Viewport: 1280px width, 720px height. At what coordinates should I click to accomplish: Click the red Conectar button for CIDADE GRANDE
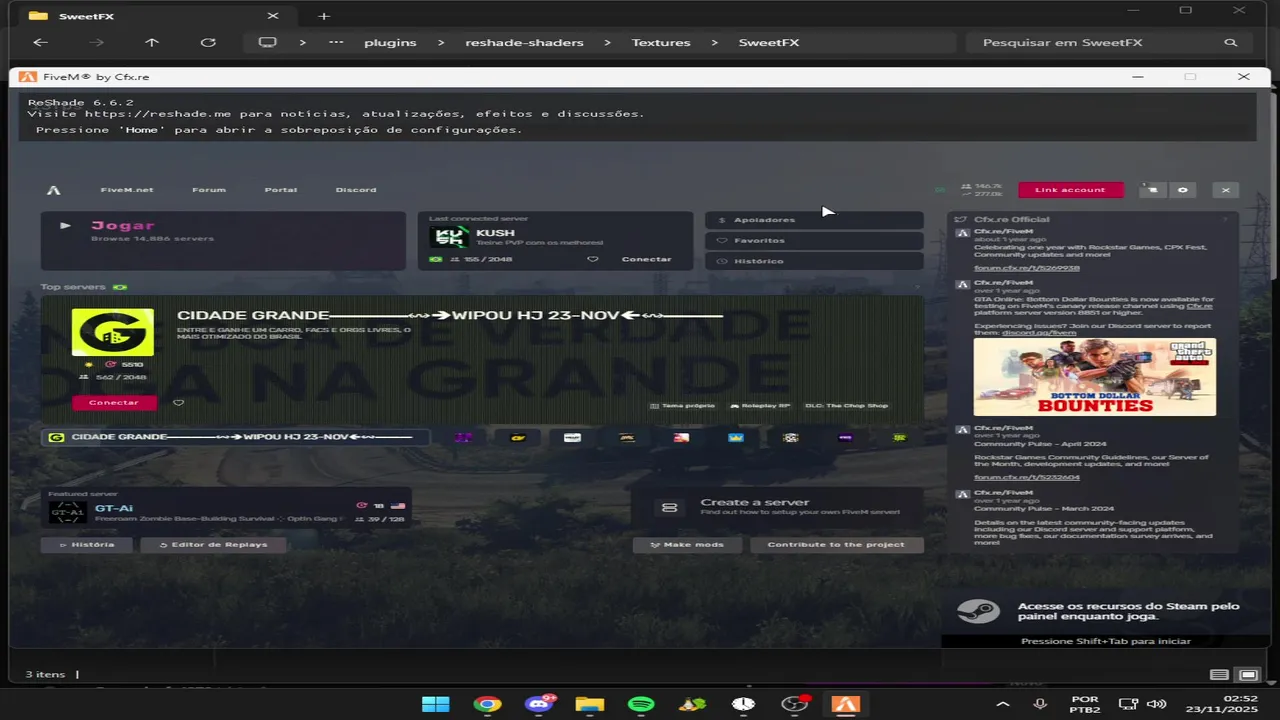(114, 402)
